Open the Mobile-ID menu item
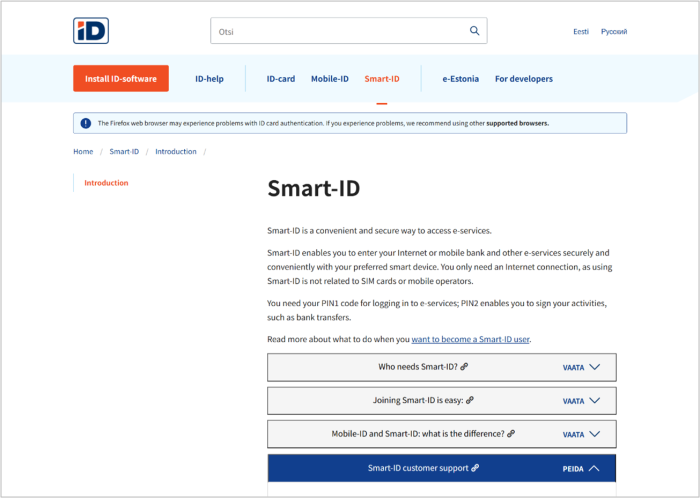The height and width of the screenshot is (498, 700). coord(329,79)
